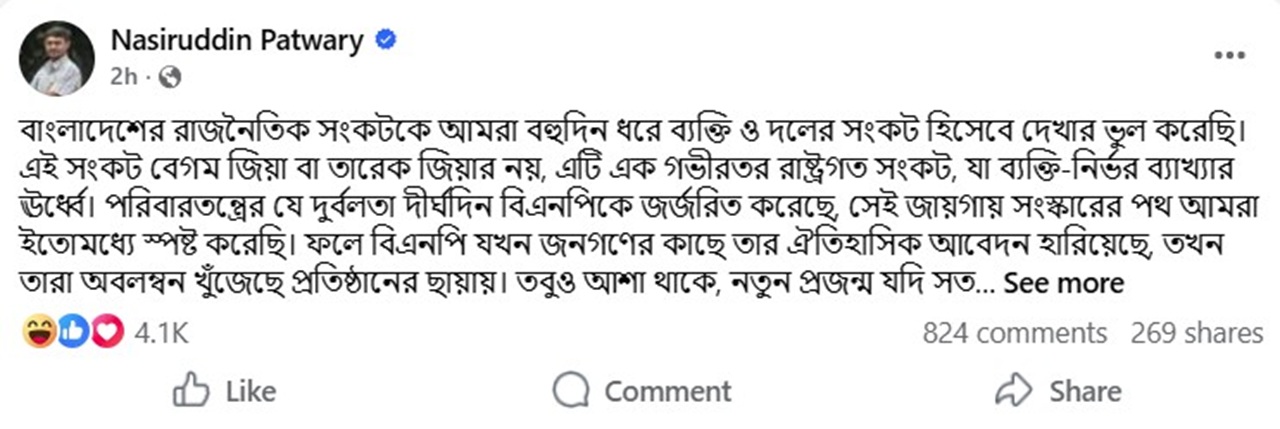Click the speech bubble Comment icon
The width and height of the screenshot is (1280, 429).
[572, 390]
